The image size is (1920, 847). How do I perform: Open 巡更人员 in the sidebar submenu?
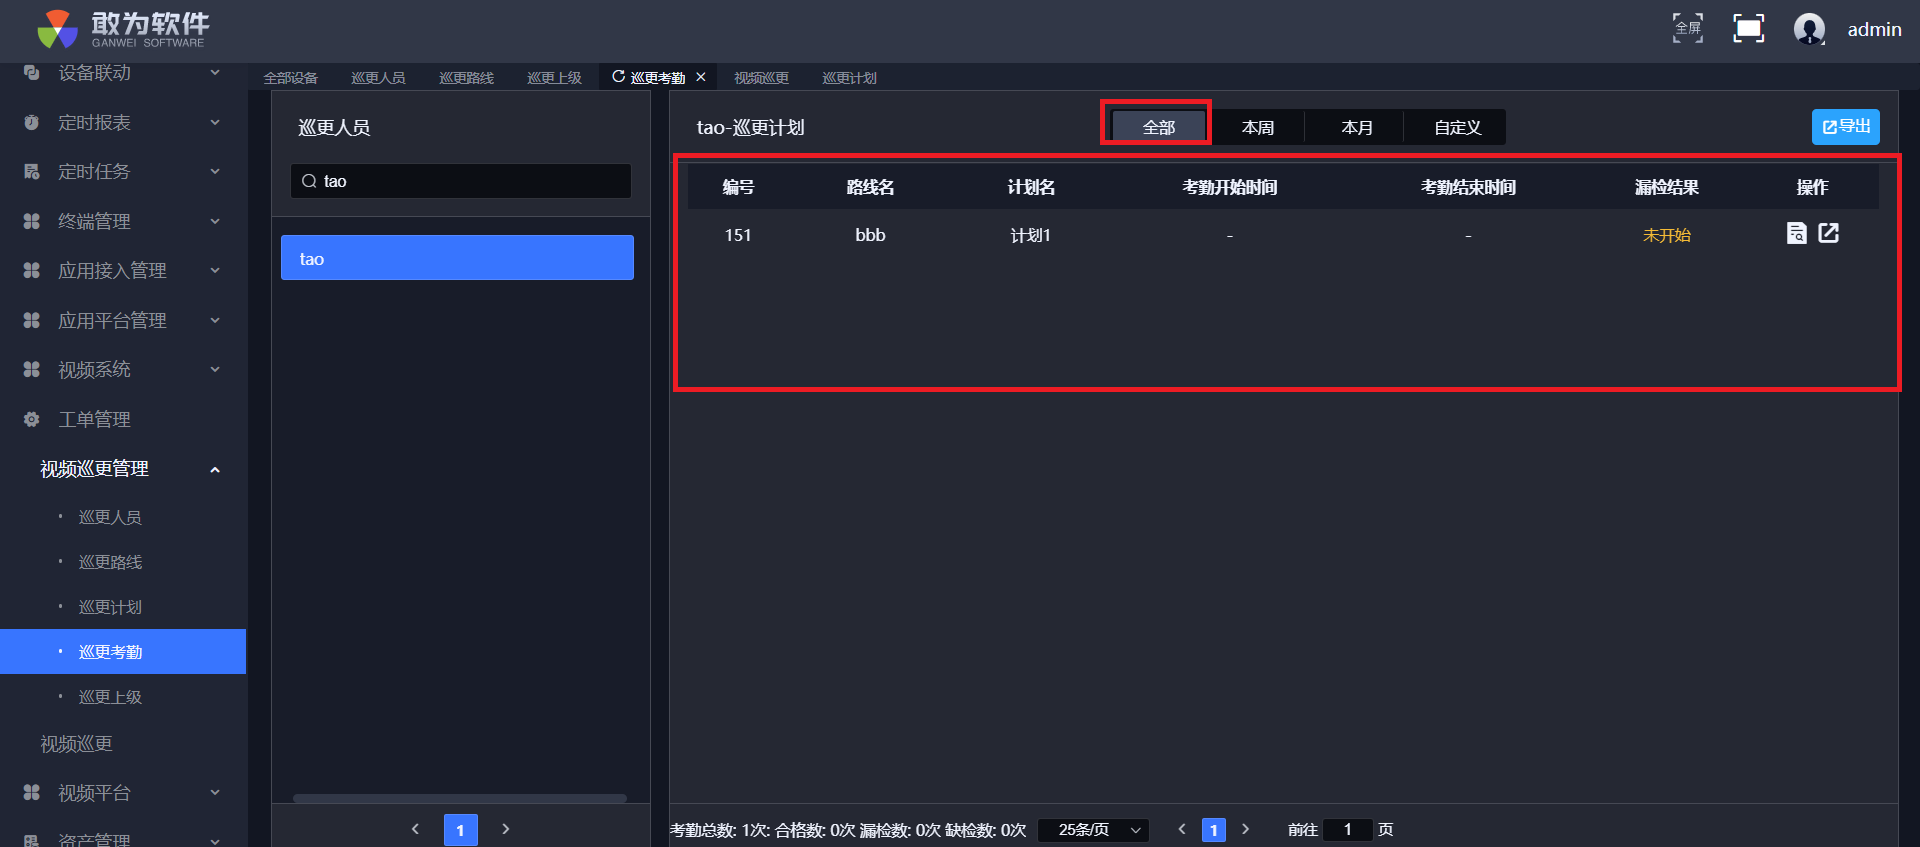click(x=110, y=517)
